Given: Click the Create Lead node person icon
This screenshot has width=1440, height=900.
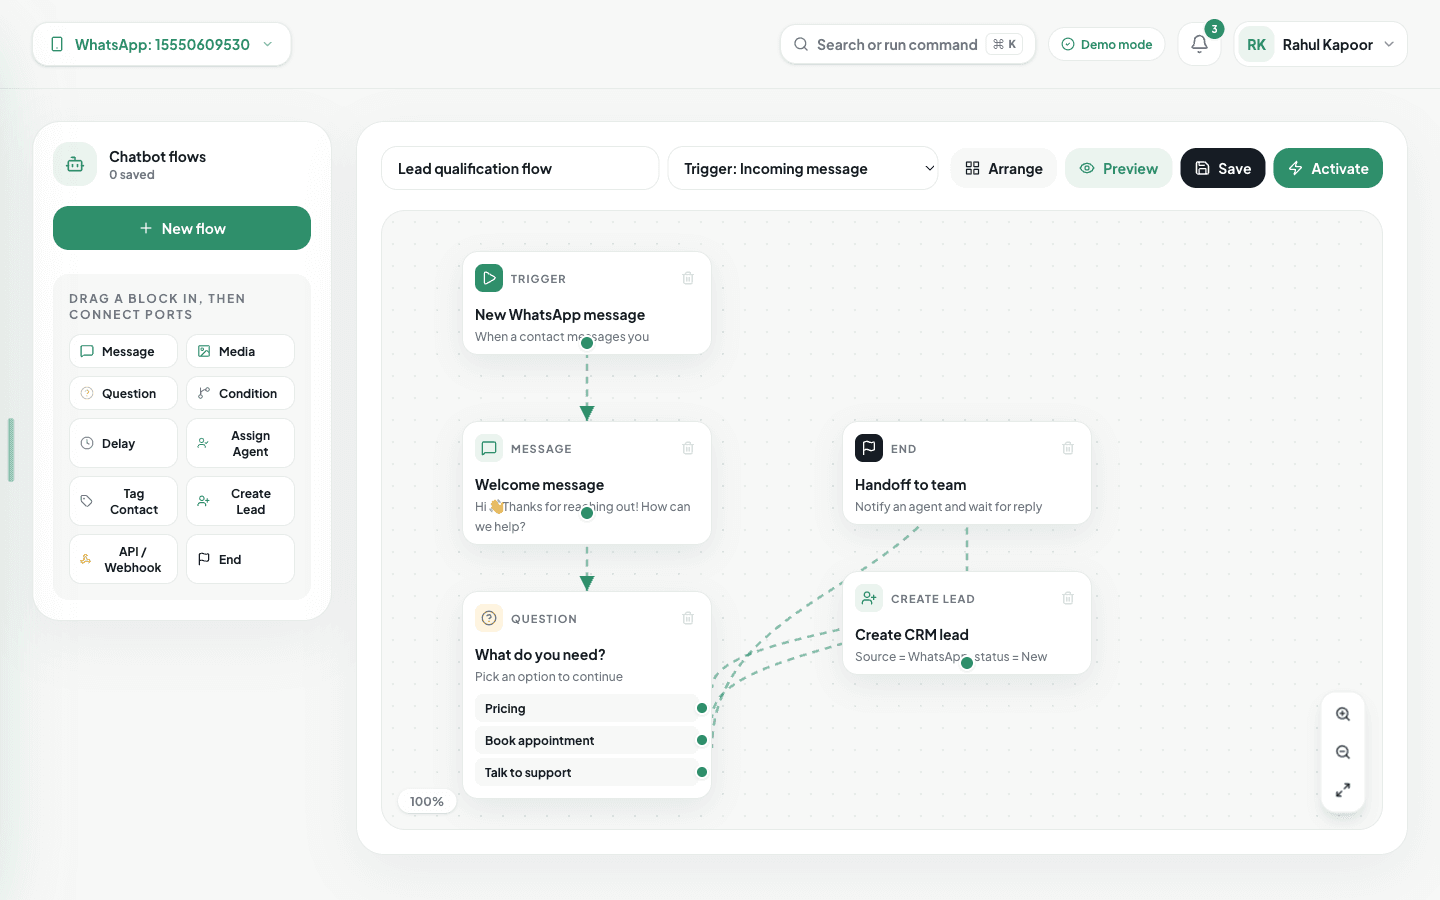Looking at the screenshot, I should pyautogui.click(x=869, y=598).
